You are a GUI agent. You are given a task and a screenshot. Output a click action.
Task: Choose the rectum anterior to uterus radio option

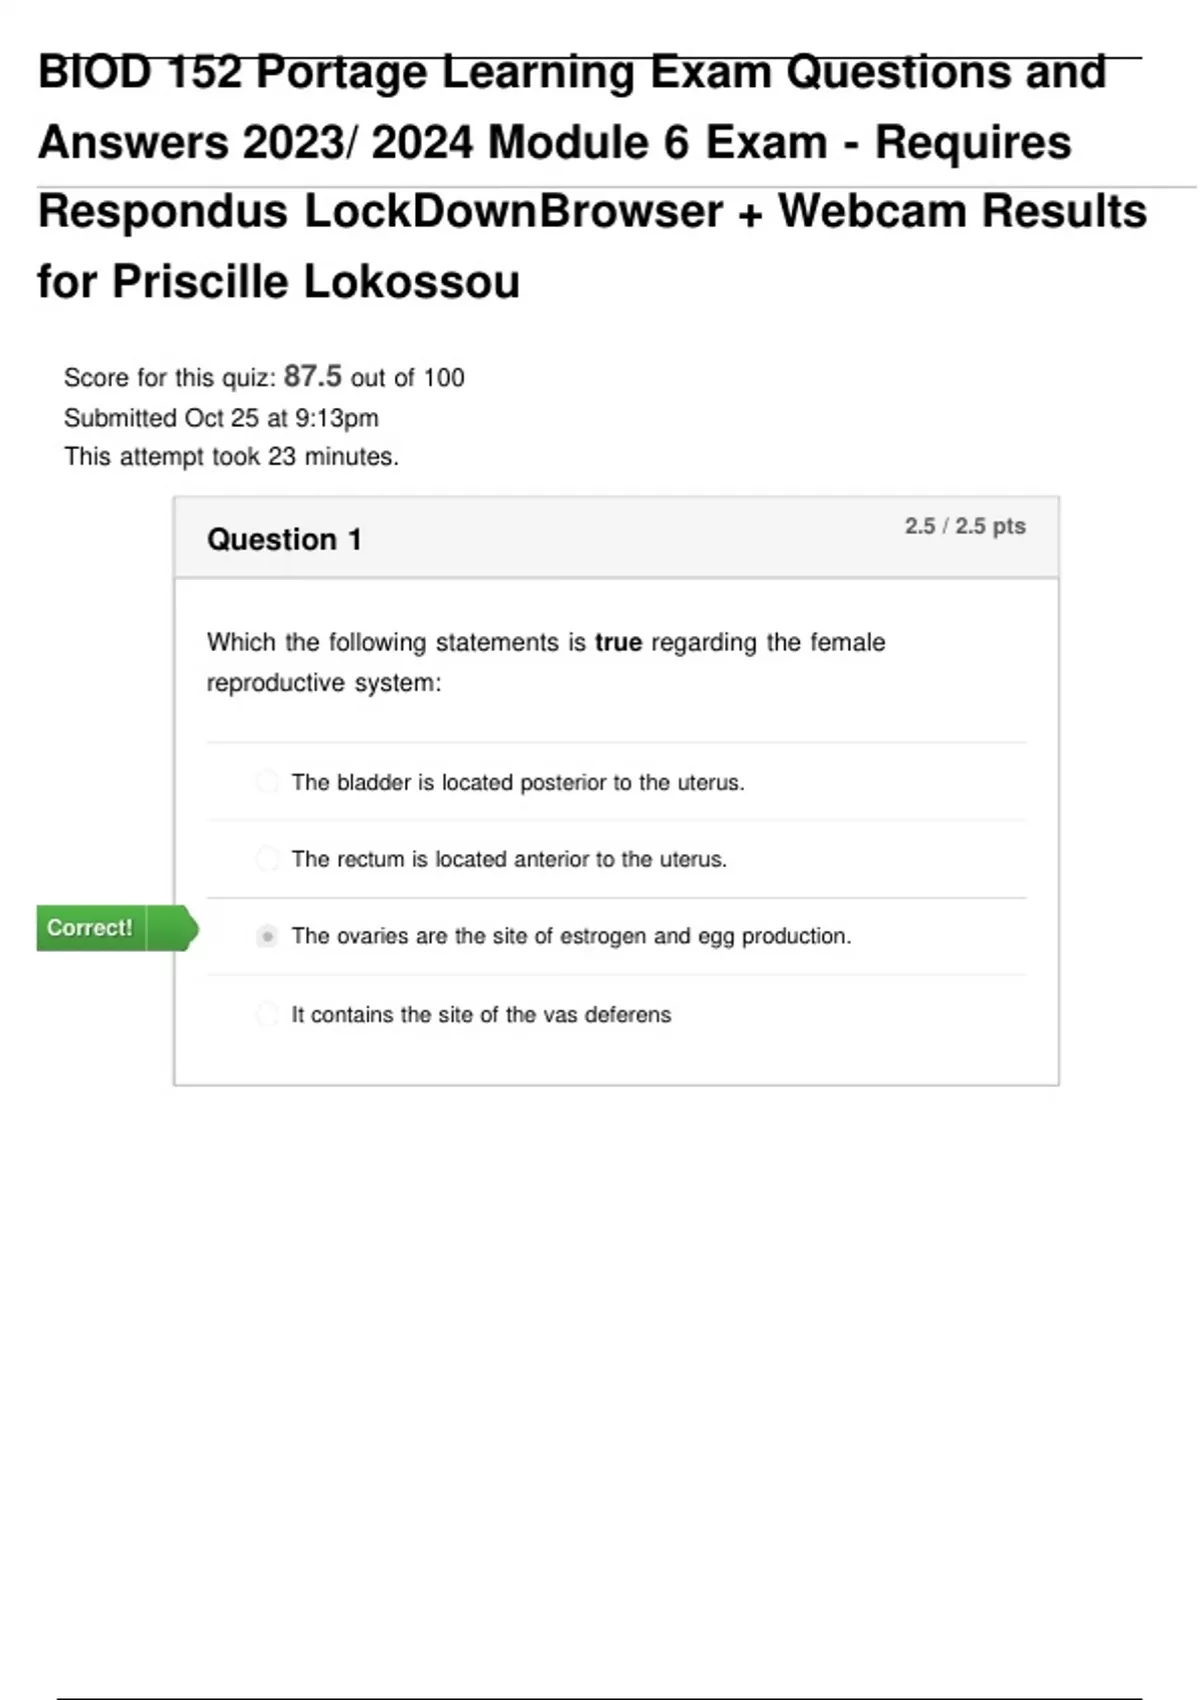pos(267,858)
